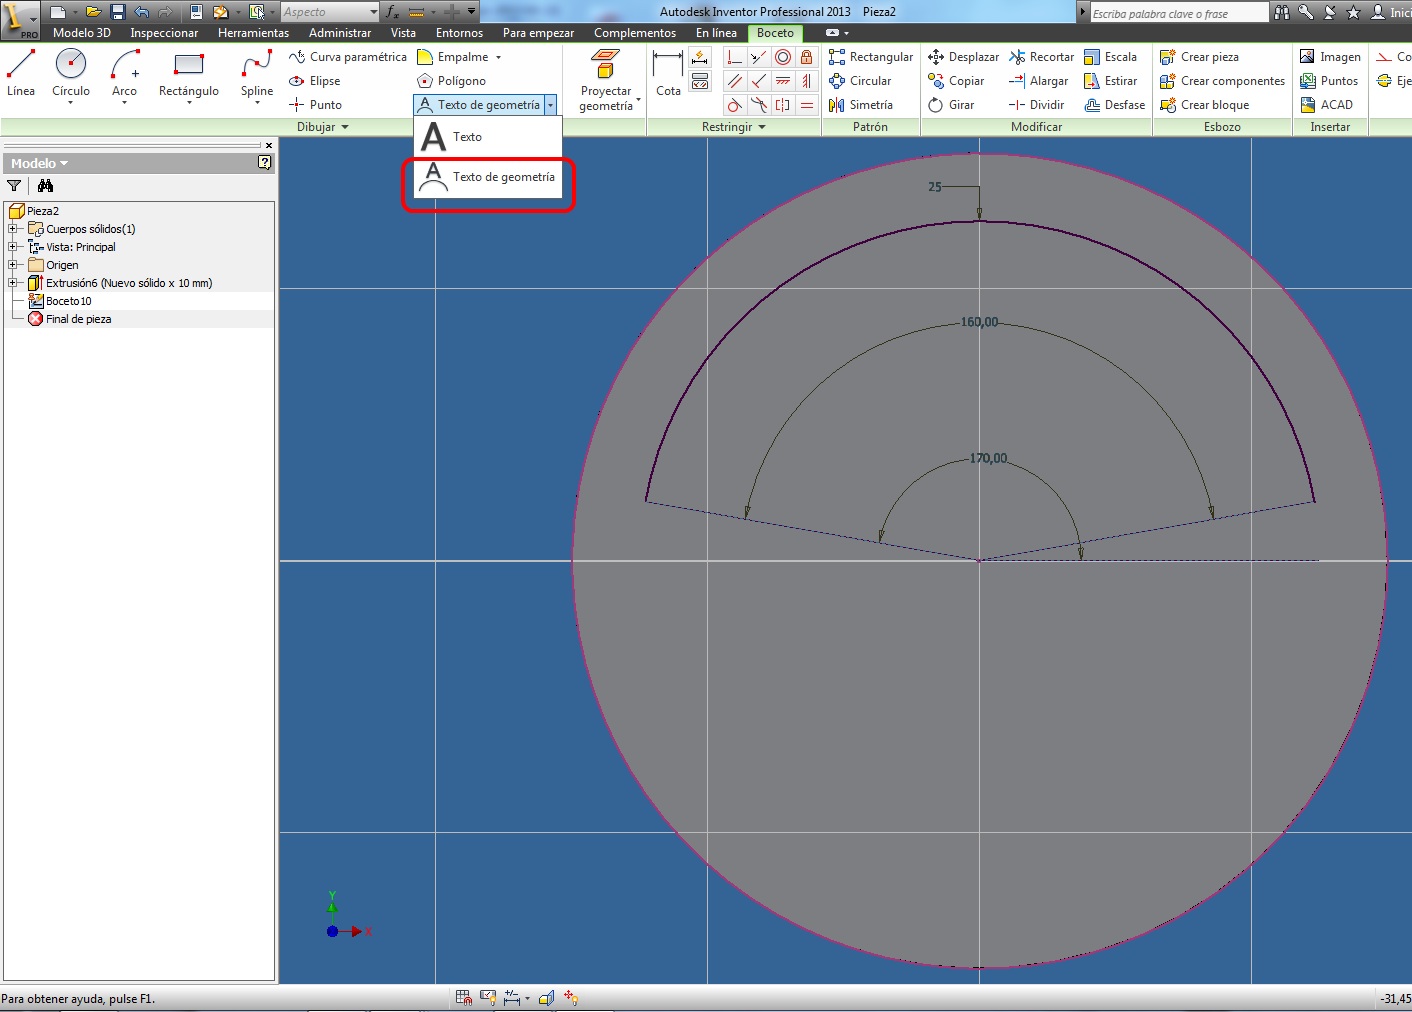Apply the collinear constraint icon
The image size is (1412, 1012).
pyautogui.click(x=759, y=57)
